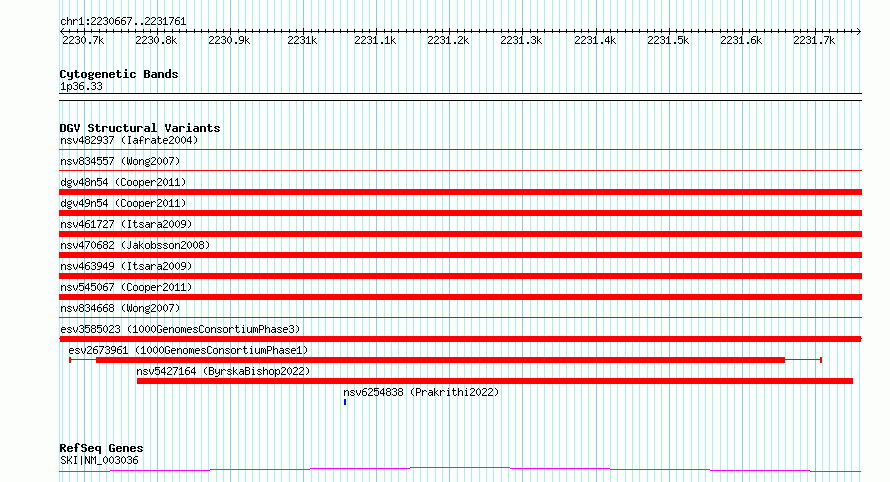Open variant nsv470682 (Jakobsson2008)
Image resolution: width=890 pixels, height=482 pixels.
pyautogui.click(x=135, y=245)
